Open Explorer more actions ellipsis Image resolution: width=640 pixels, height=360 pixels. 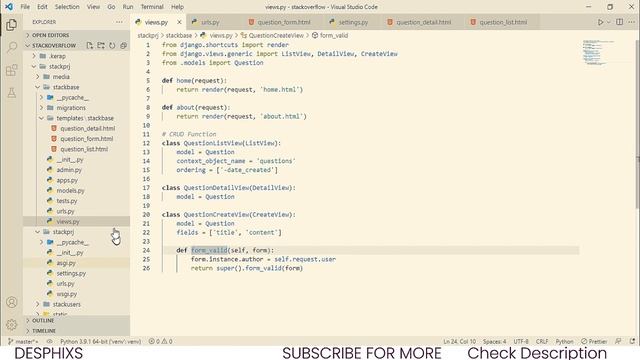click(119, 22)
